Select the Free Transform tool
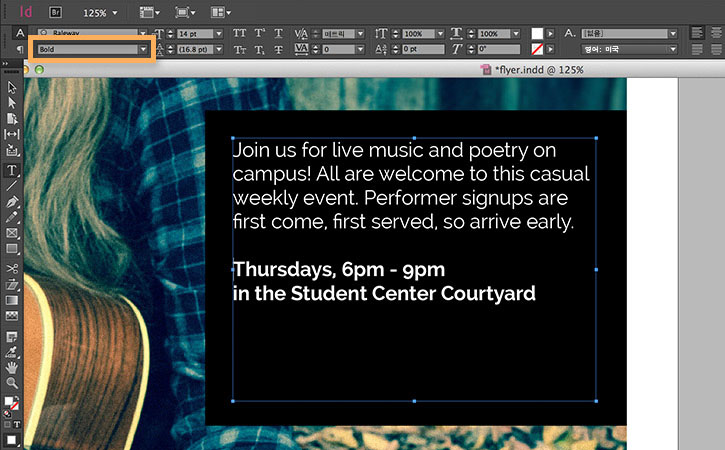 point(12,284)
